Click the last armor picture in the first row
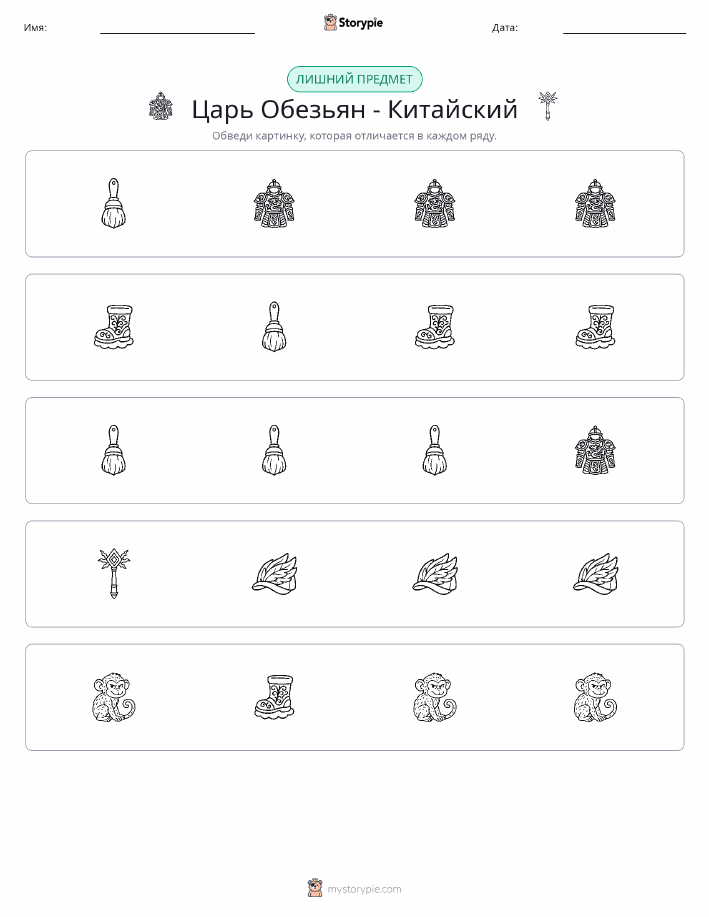Image resolution: width=709 pixels, height=917 pixels. point(595,203)
